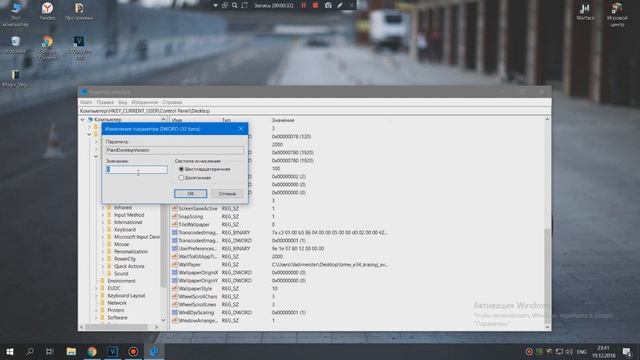Click OK in the DWORD dialog
The width and height of the screenshot is (640, 360).
191,193
